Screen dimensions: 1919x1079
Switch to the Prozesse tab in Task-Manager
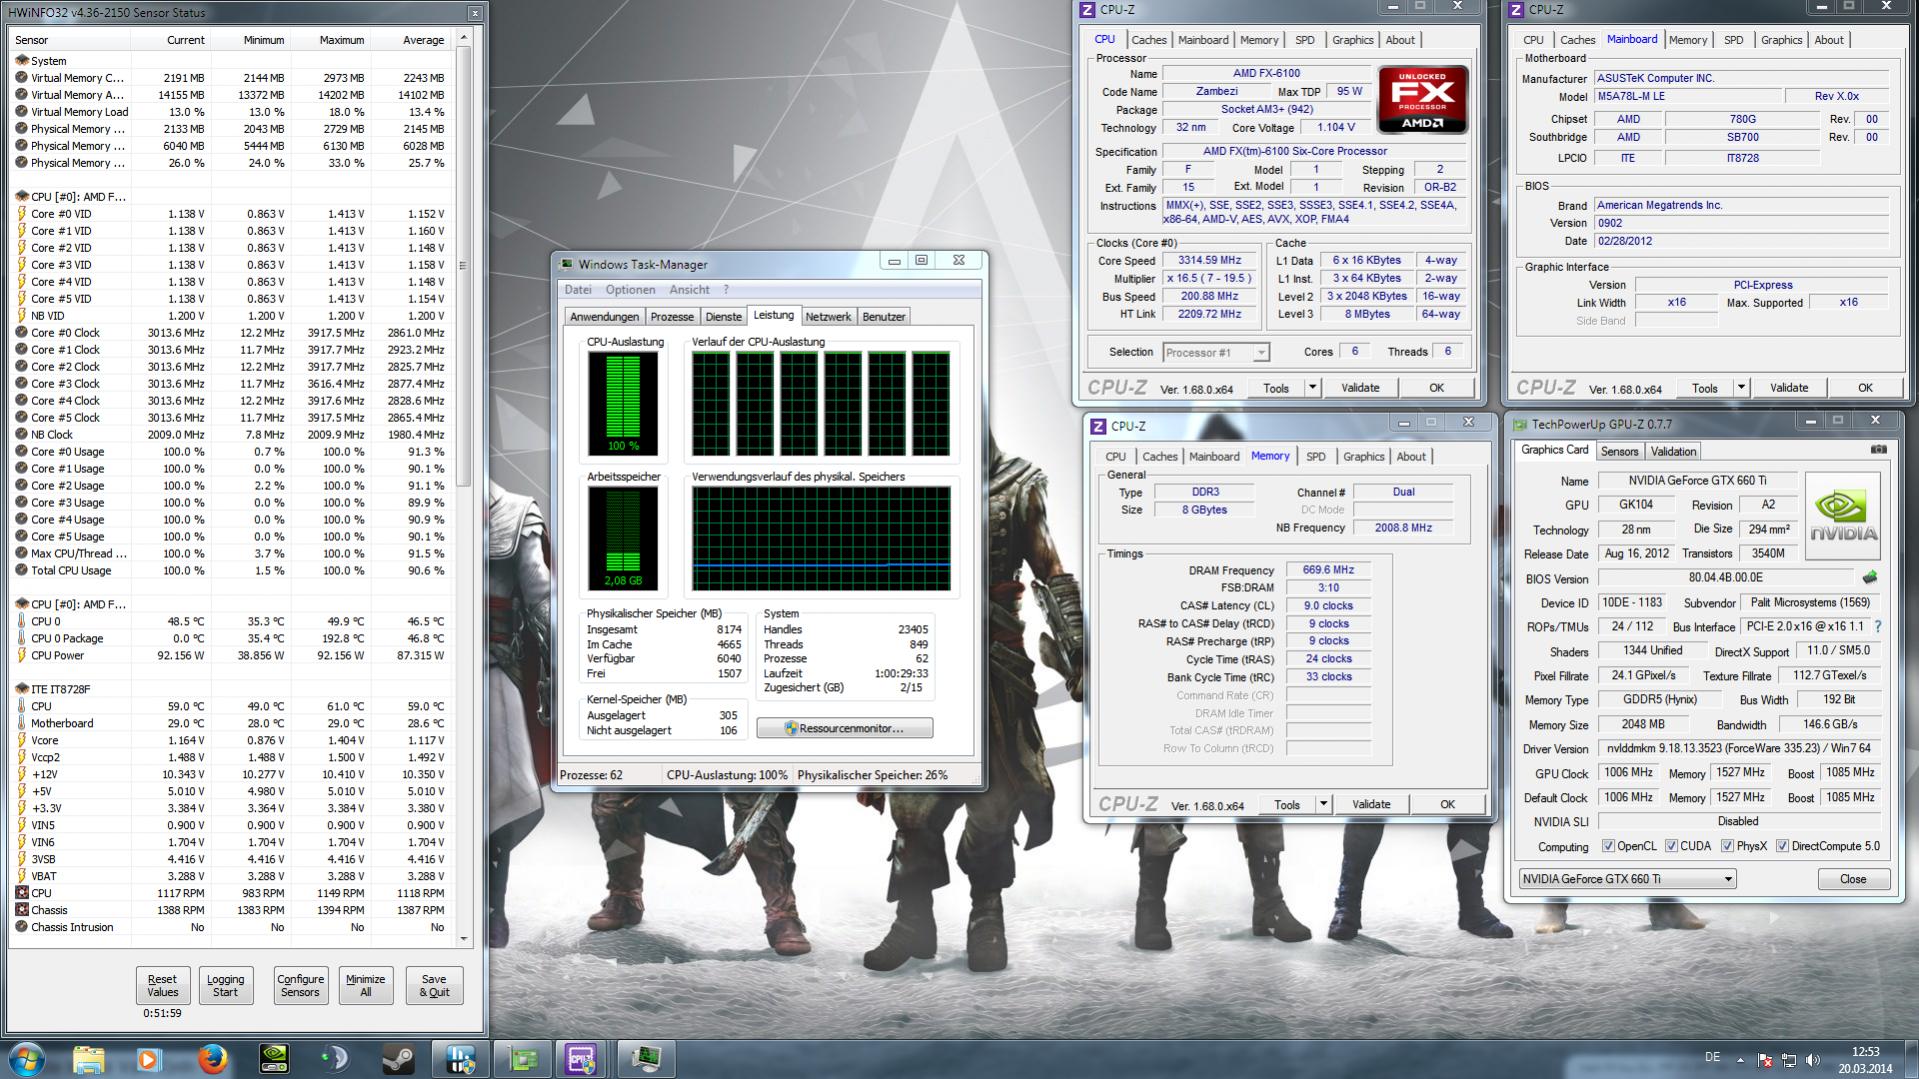click(672, 317)
